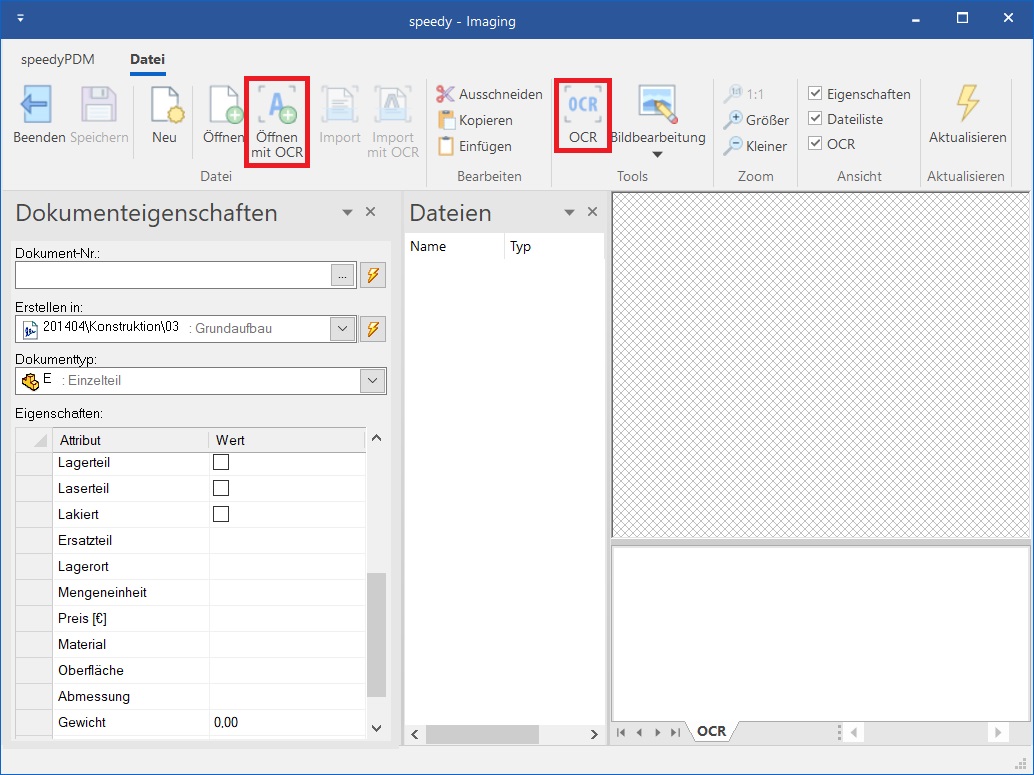Expand the Dokumenttyp dropdown

(x=373, y=381)
